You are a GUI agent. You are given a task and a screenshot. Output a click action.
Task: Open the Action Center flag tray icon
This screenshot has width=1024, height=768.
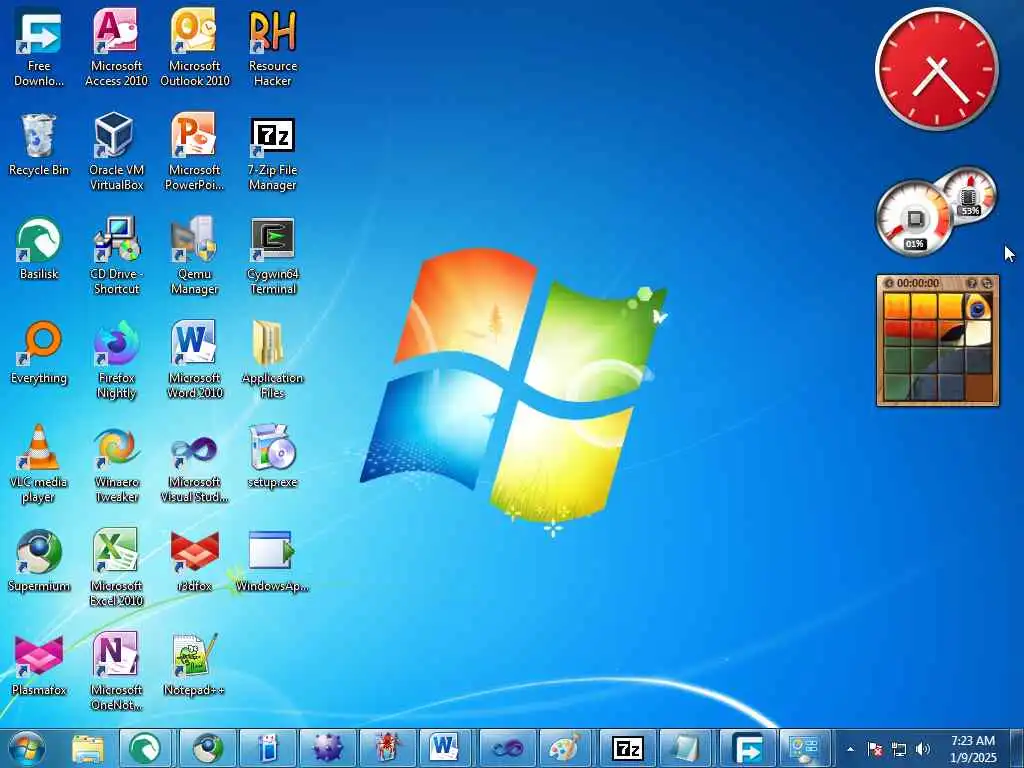click(x=875, y=749)
